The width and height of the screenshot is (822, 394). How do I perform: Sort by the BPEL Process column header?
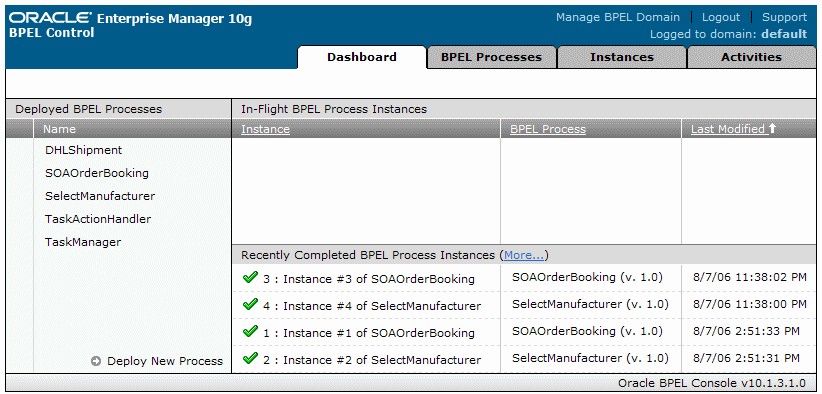548,129
